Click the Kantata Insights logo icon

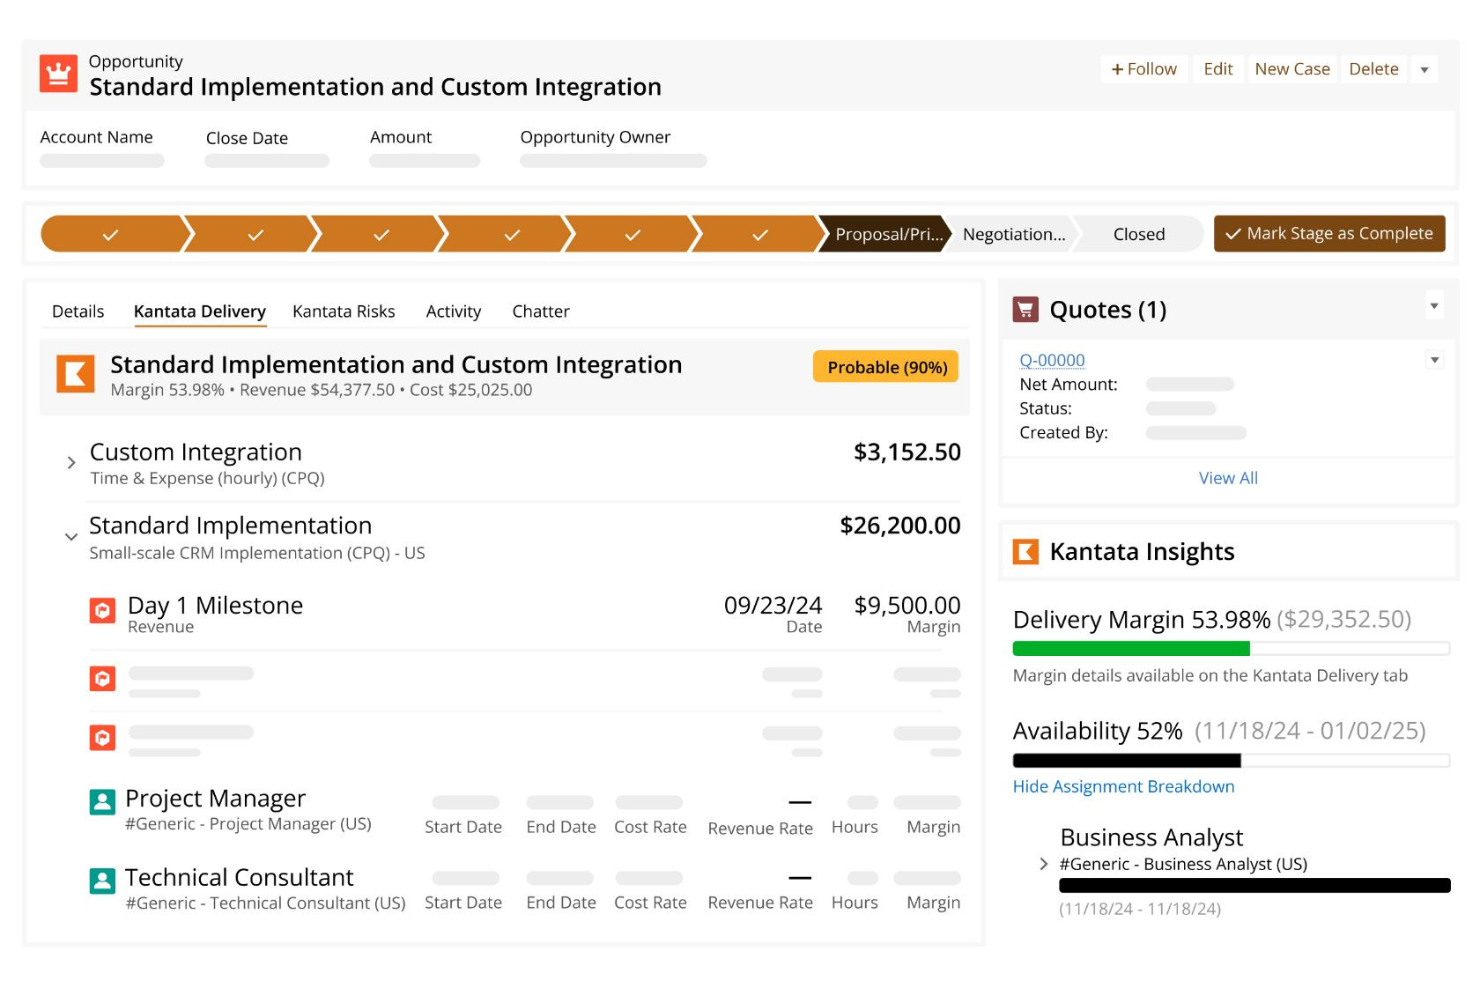[x=1025, y=552]
